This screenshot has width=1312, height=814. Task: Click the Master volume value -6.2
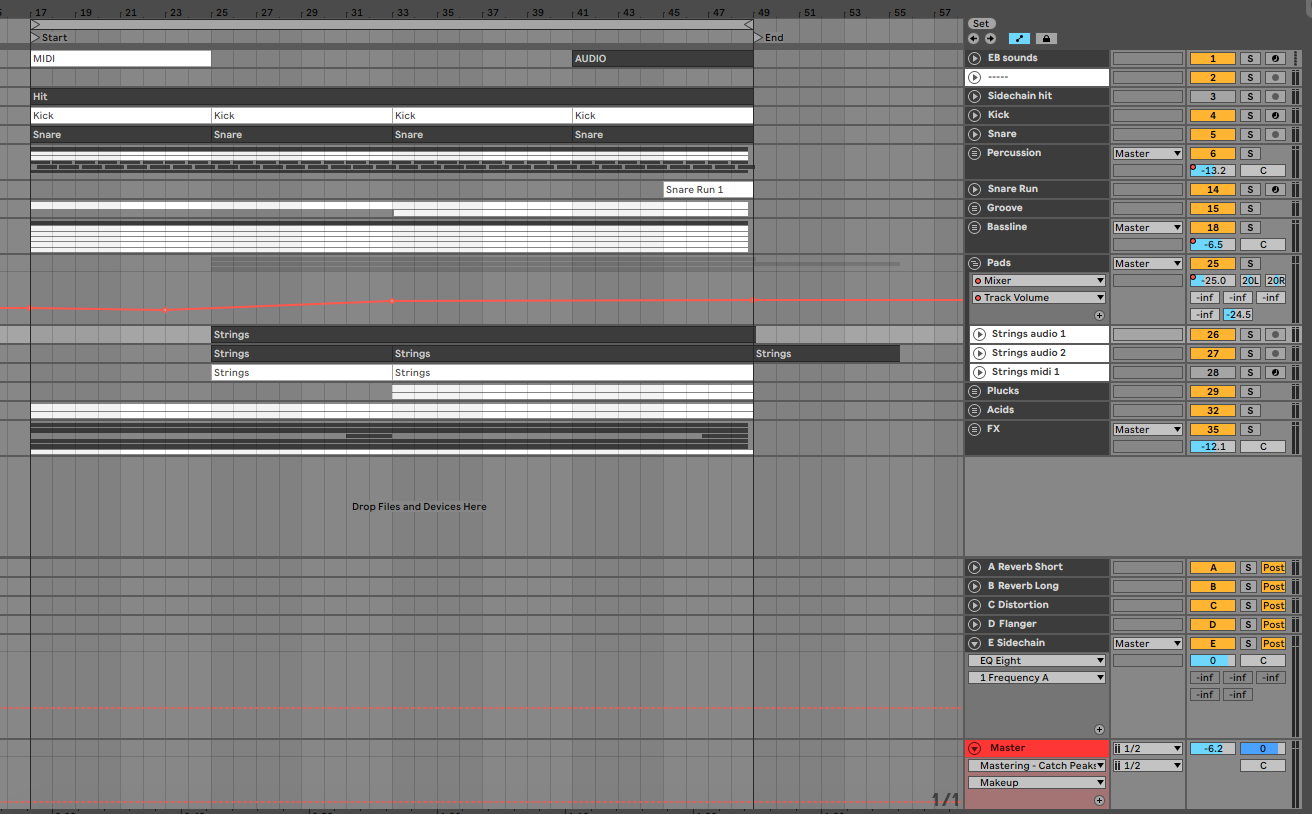[x=1213, y=749]
